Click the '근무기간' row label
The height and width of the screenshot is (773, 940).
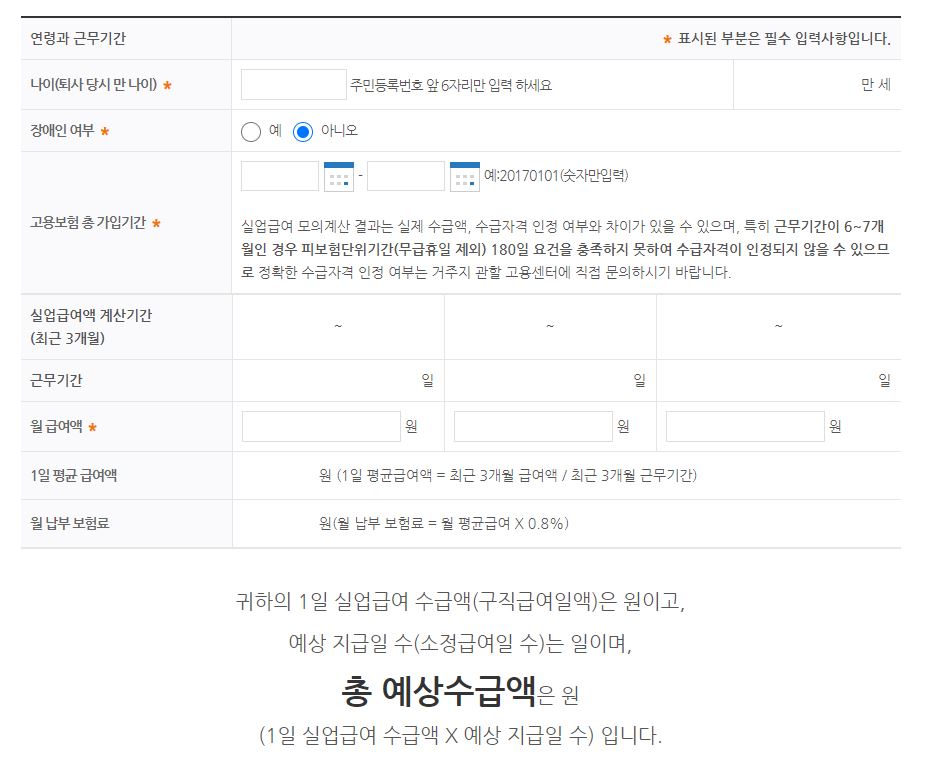coord(56,380)
